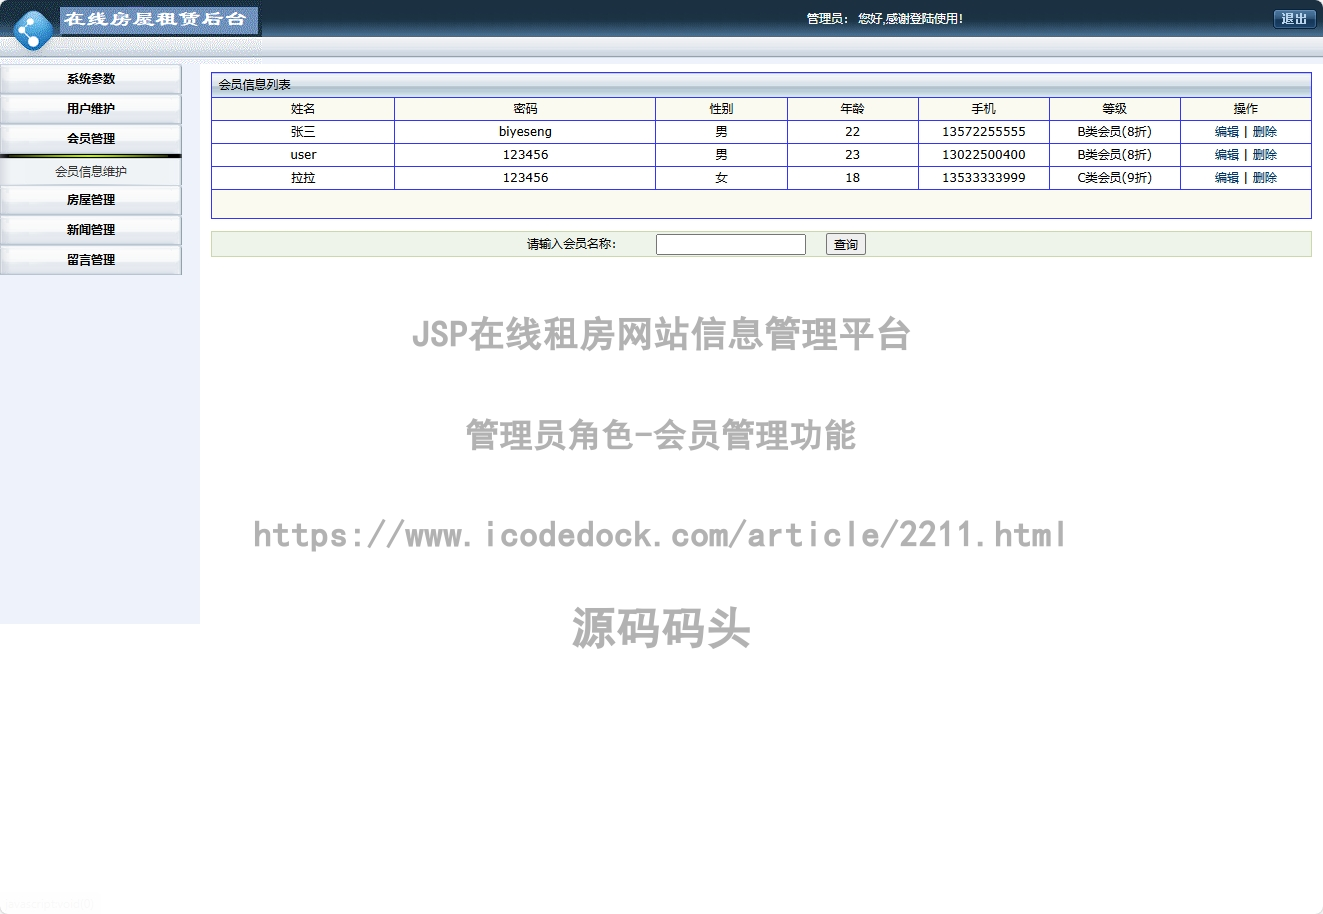The width and height of the screenshot is (1323, 914).
Task: Open 会员信息维护 submenu item
Action: click(91, 172)
